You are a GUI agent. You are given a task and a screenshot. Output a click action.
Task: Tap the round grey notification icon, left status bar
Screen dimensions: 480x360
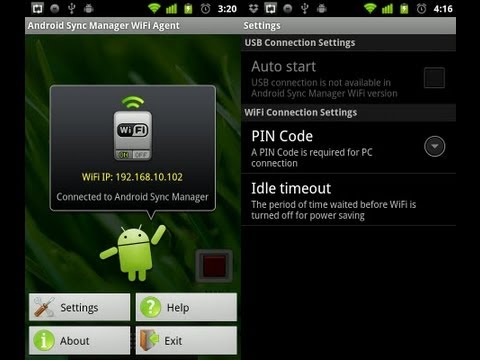[55, 8]
